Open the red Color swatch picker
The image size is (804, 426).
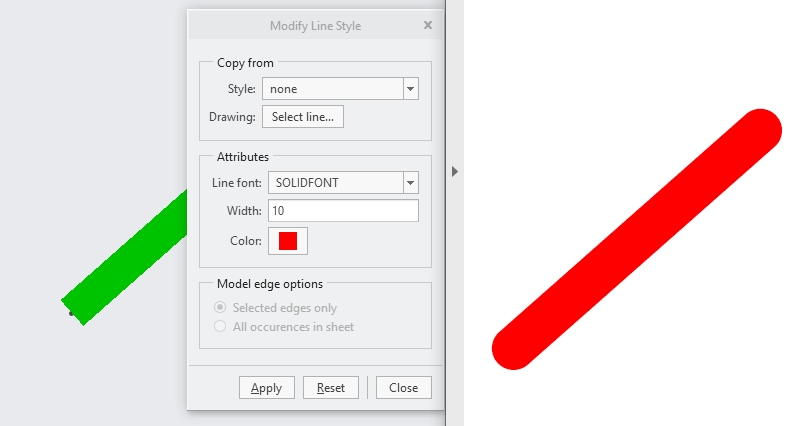coord(288,241)
